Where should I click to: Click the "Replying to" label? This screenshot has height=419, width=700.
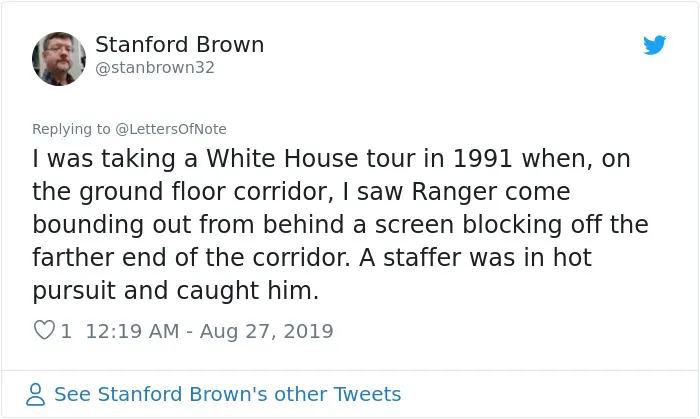pyautogui.click(x=71, y=129)
